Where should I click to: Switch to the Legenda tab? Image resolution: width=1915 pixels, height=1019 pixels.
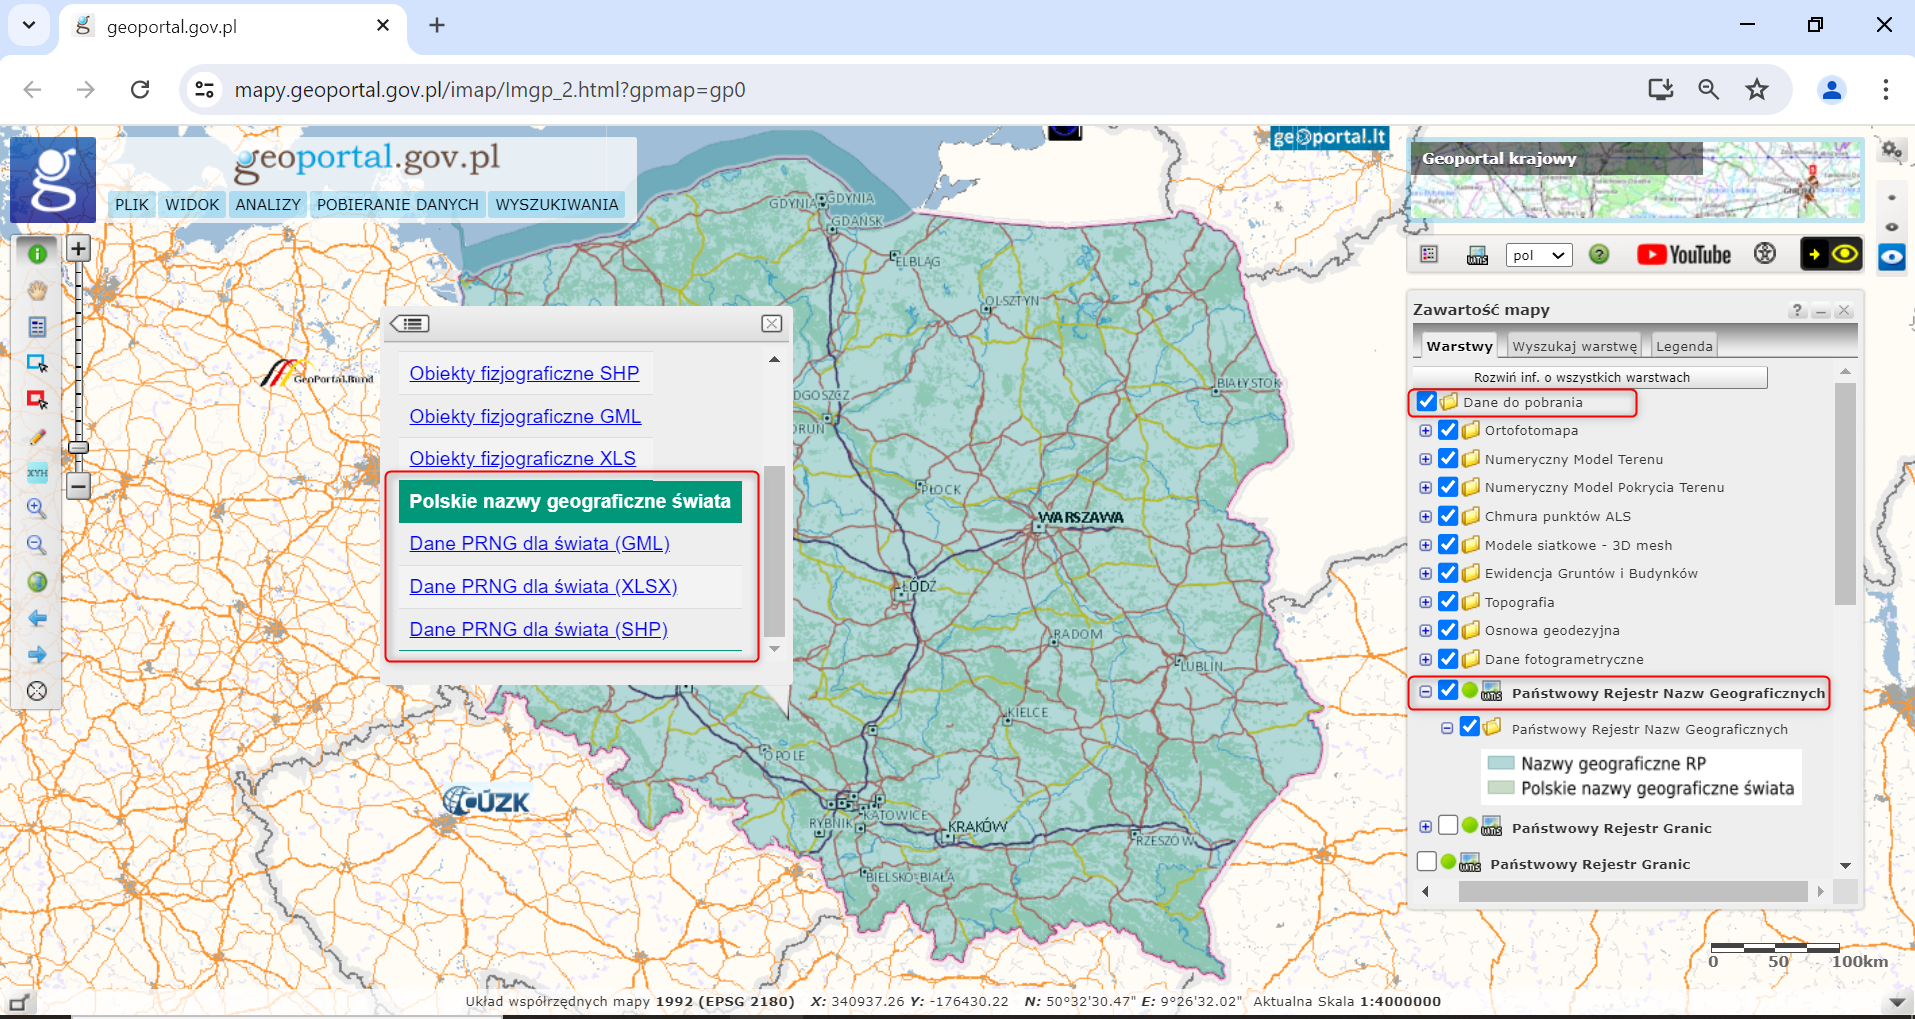[x=1684, y=346]
